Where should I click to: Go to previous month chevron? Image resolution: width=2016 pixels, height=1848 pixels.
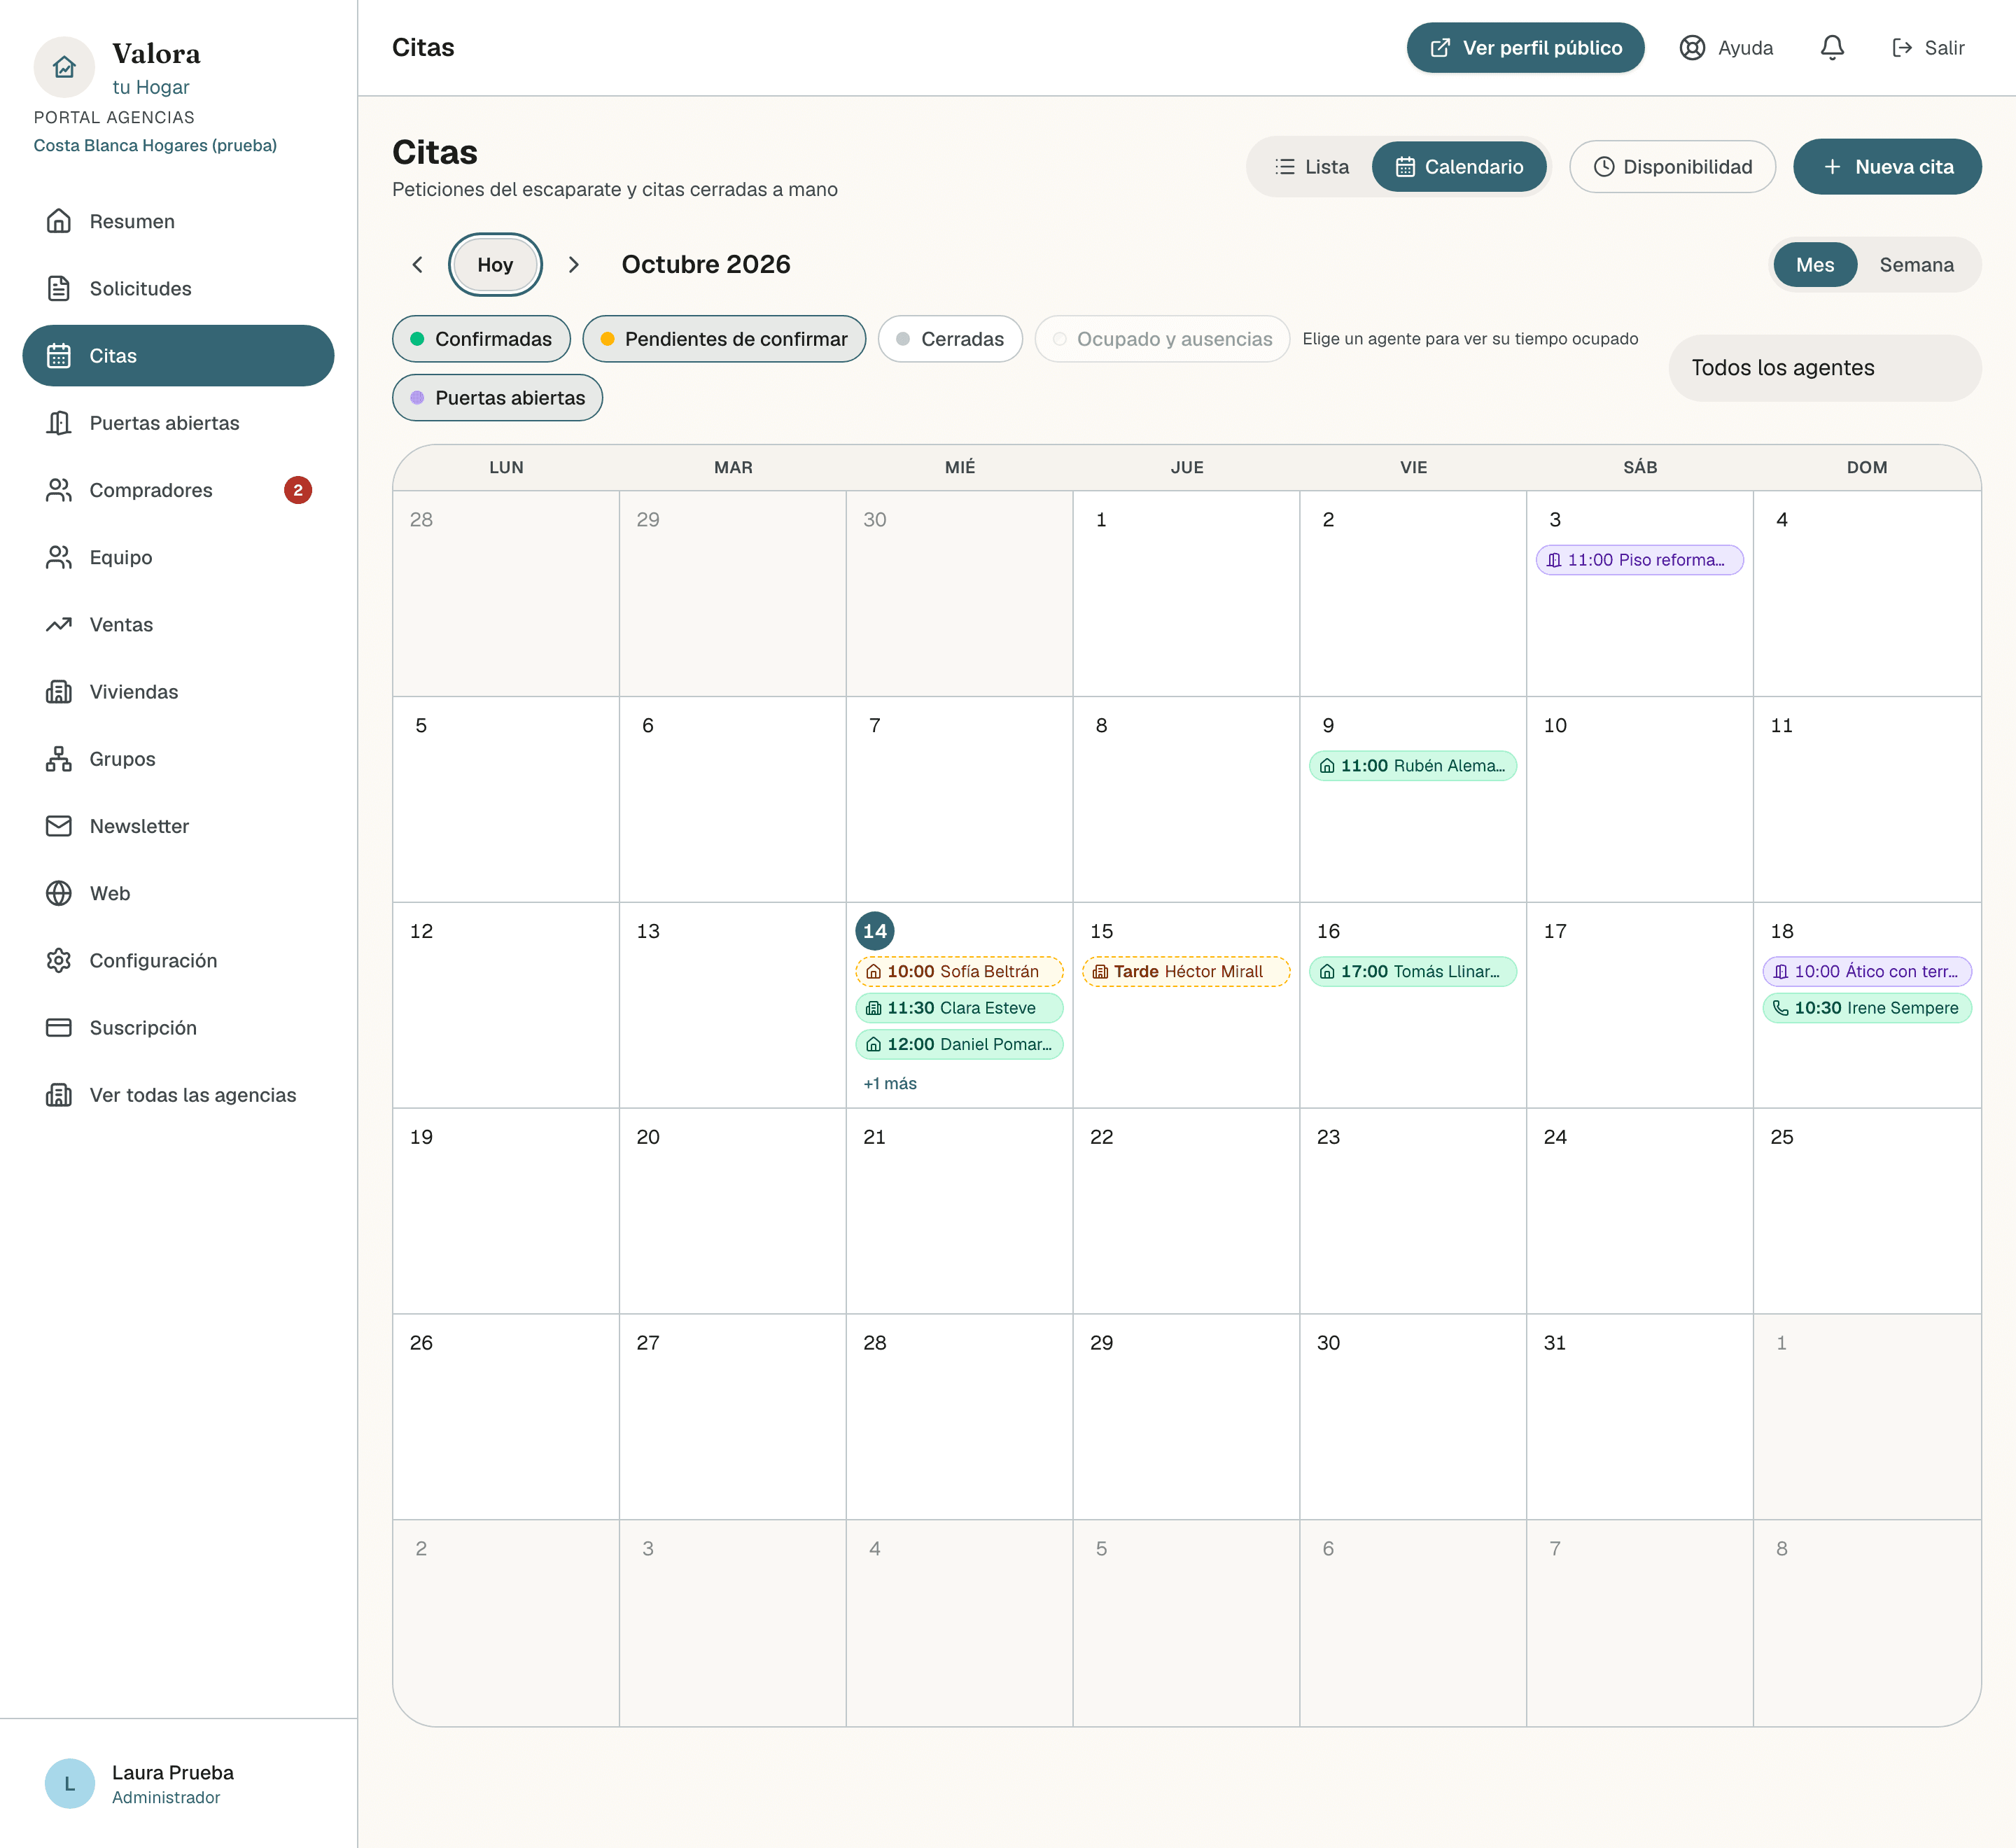[418, 265]
